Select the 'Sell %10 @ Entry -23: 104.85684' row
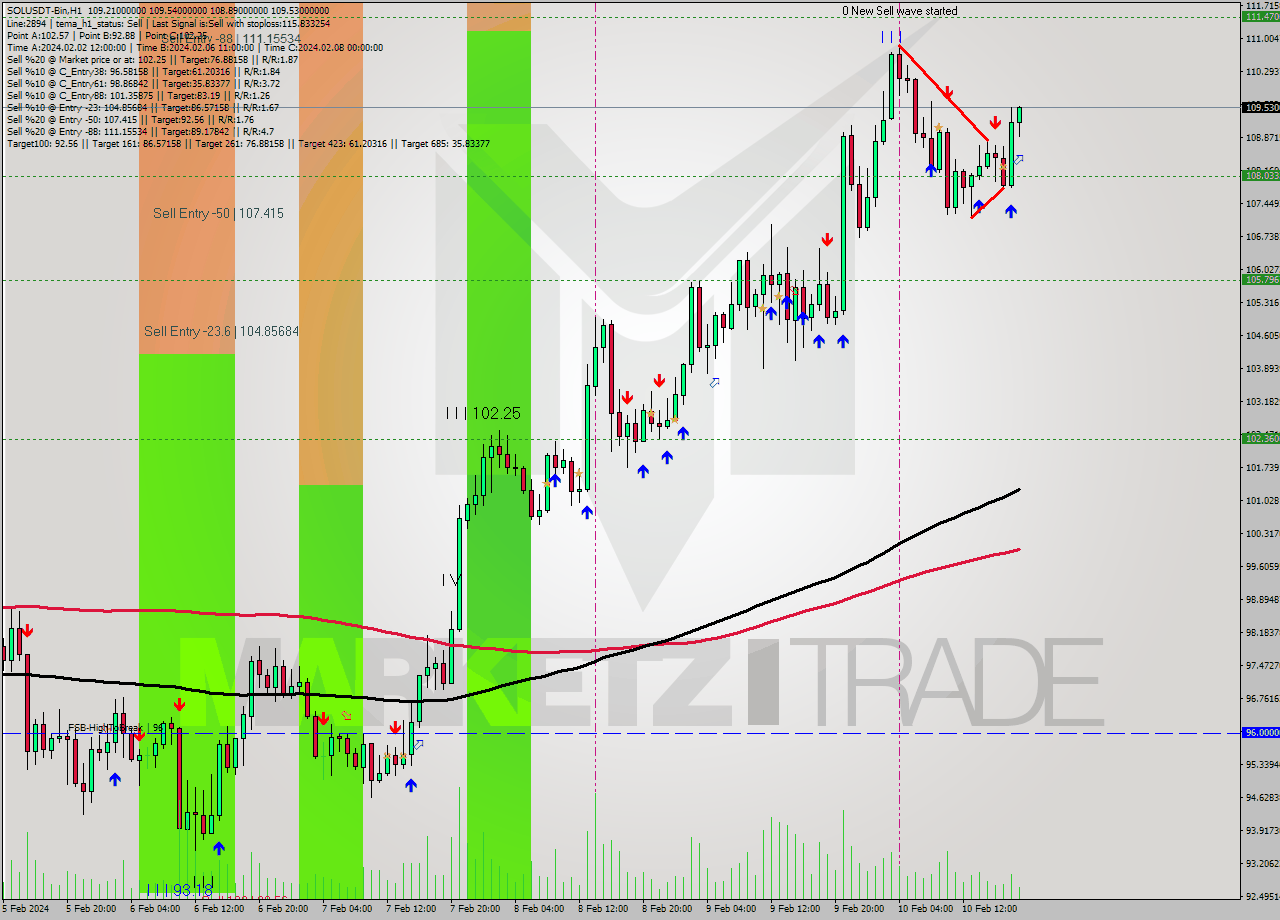Screen dimensions: 1280x920 143,107
